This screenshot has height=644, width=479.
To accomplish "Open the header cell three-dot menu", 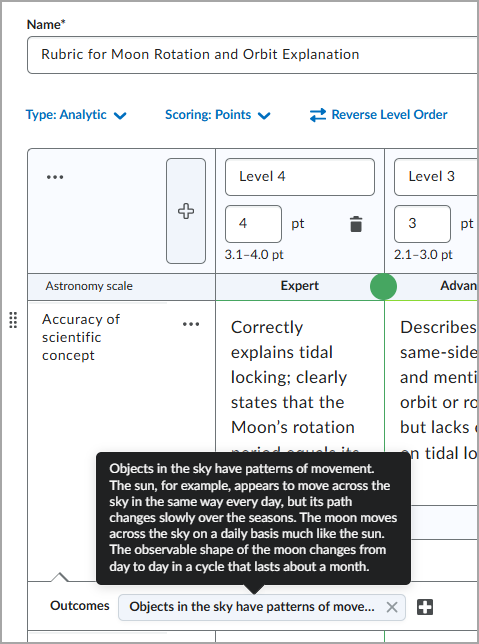I will tap(55, 177).
